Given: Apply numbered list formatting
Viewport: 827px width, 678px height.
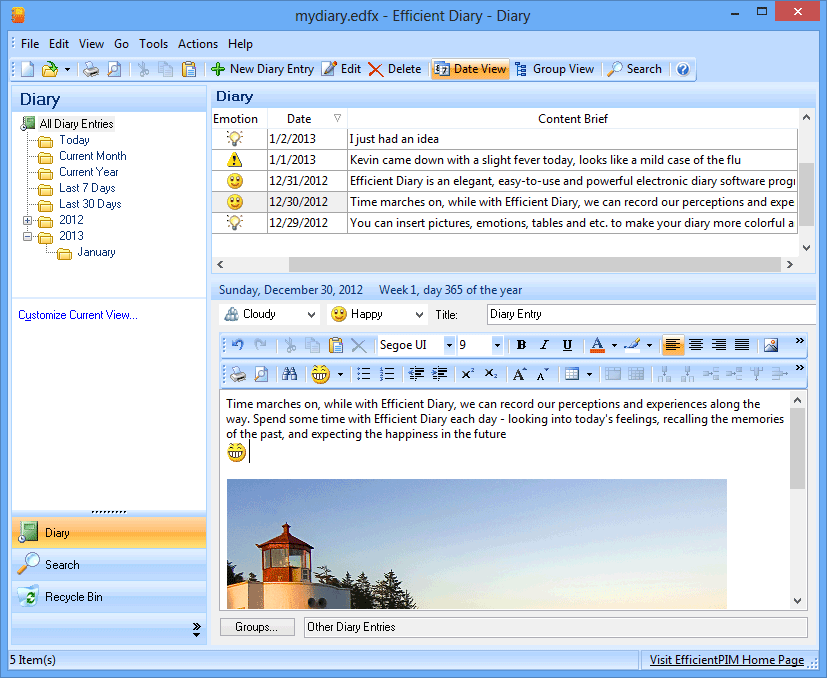Looking at the screenshot, I should click(387, 374).
